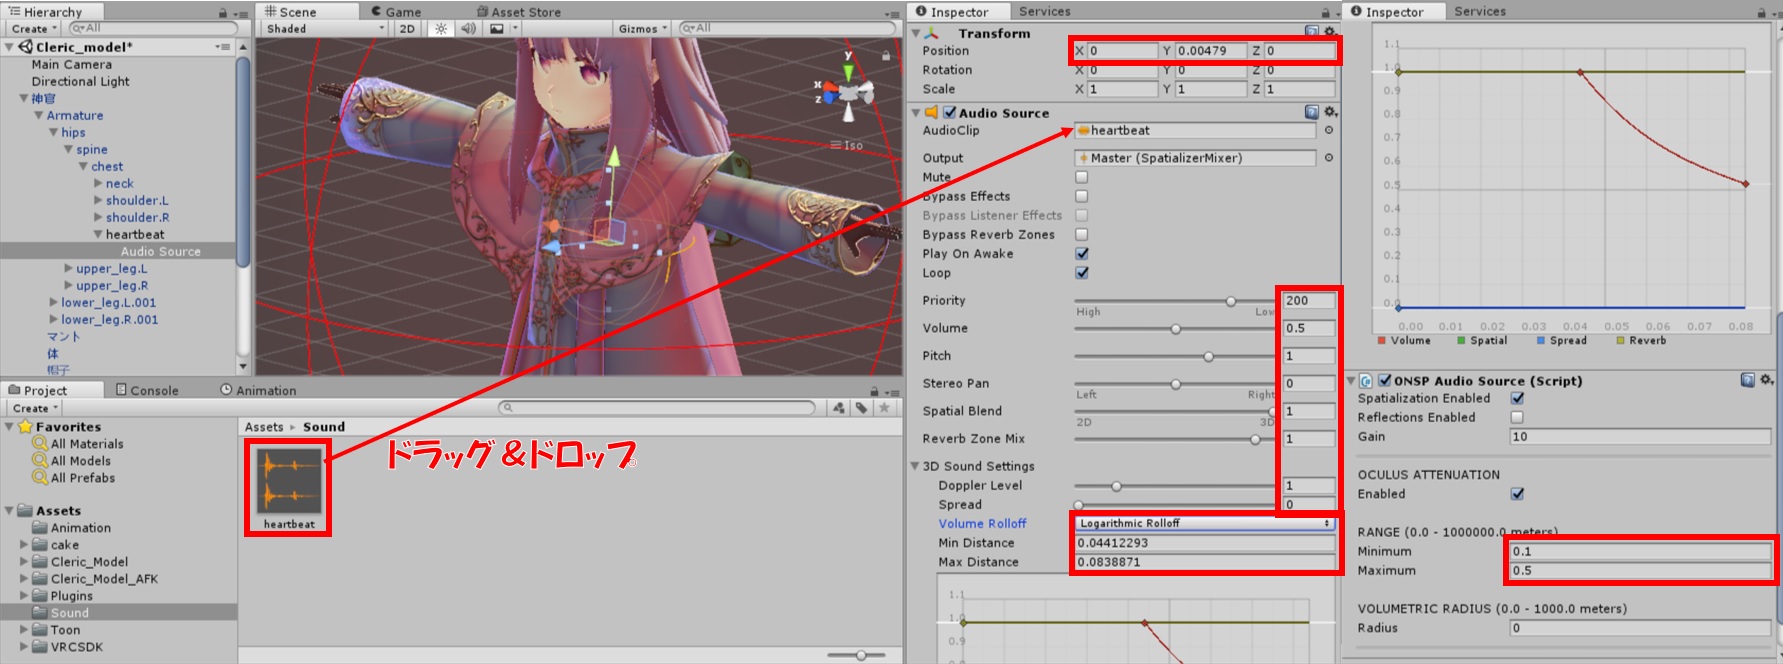The image size is (1783, 664).
Task: Click the Volume slider handle
Action: (x=1176, y=329)
